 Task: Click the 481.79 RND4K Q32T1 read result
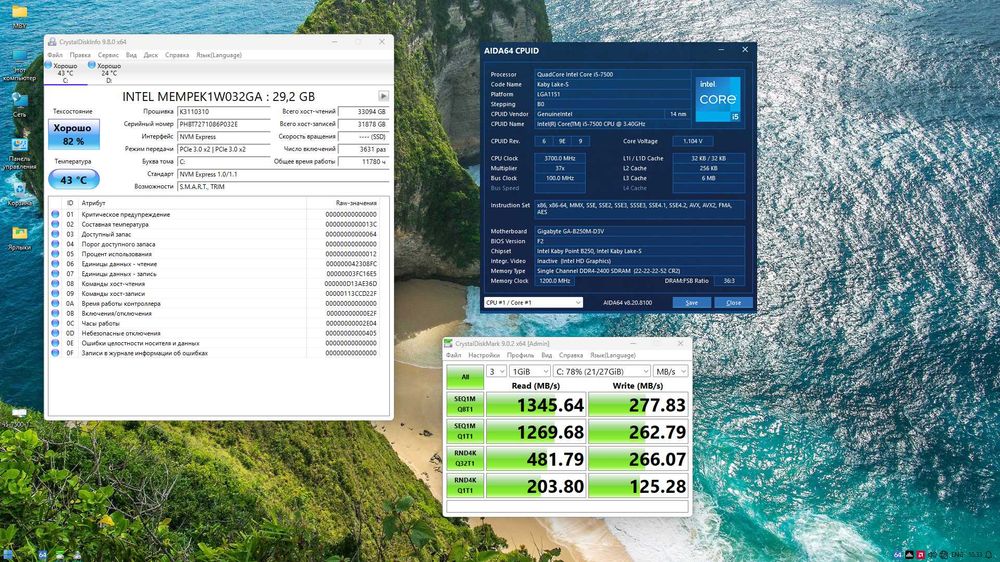[x=536, y=458]
